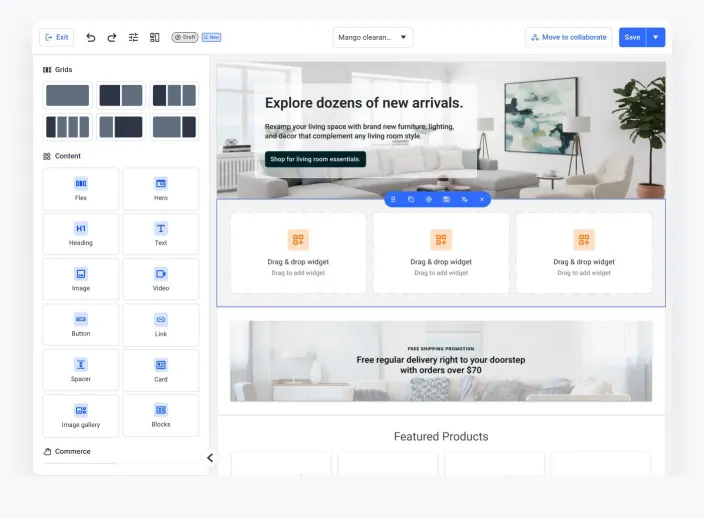
Task: Select the 'Explore dozens of new arrivals' heading
Action: (x=364, y=103)
